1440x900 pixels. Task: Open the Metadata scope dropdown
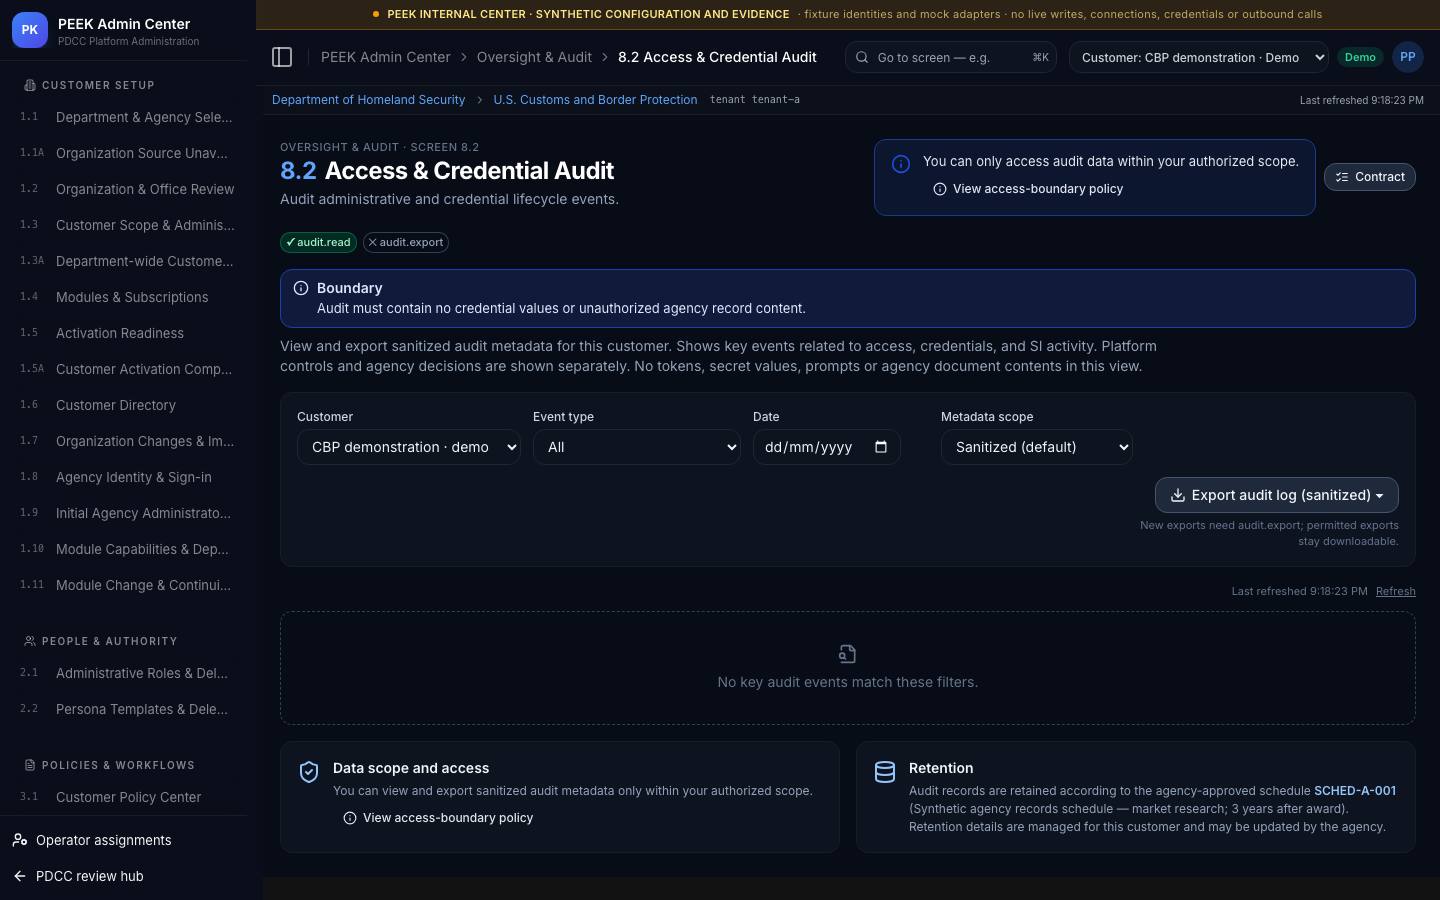[x=1037, y=447]
